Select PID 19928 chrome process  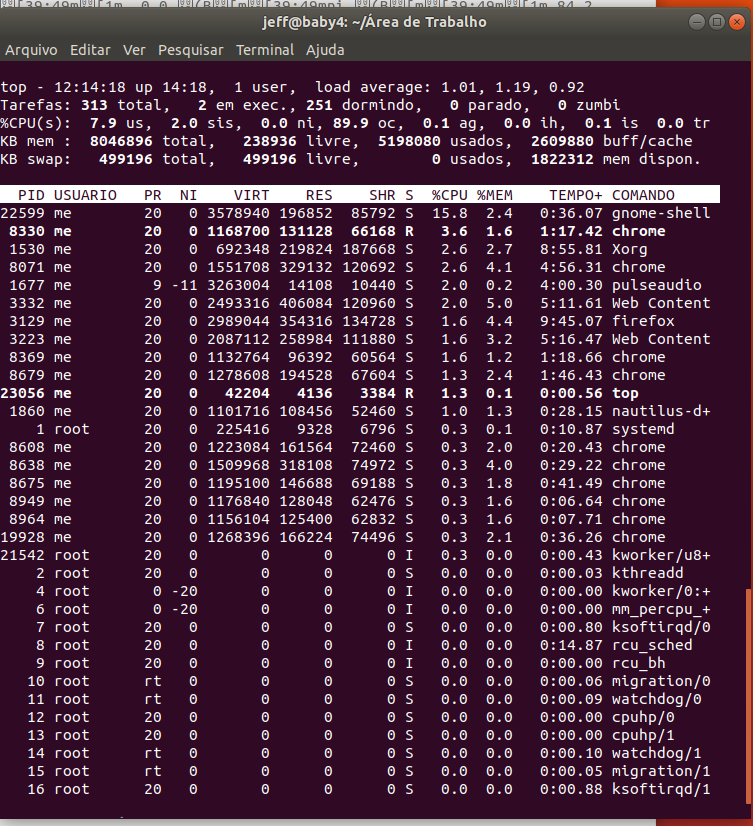pos(22,537)
